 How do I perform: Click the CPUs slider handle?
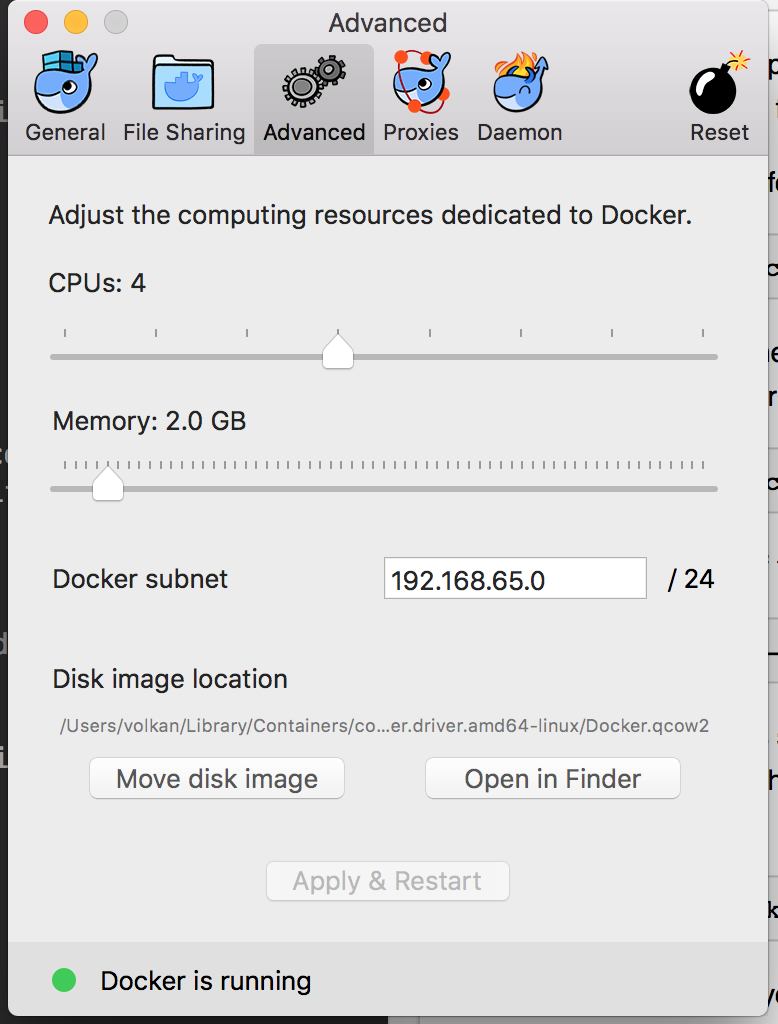[338, 351]
